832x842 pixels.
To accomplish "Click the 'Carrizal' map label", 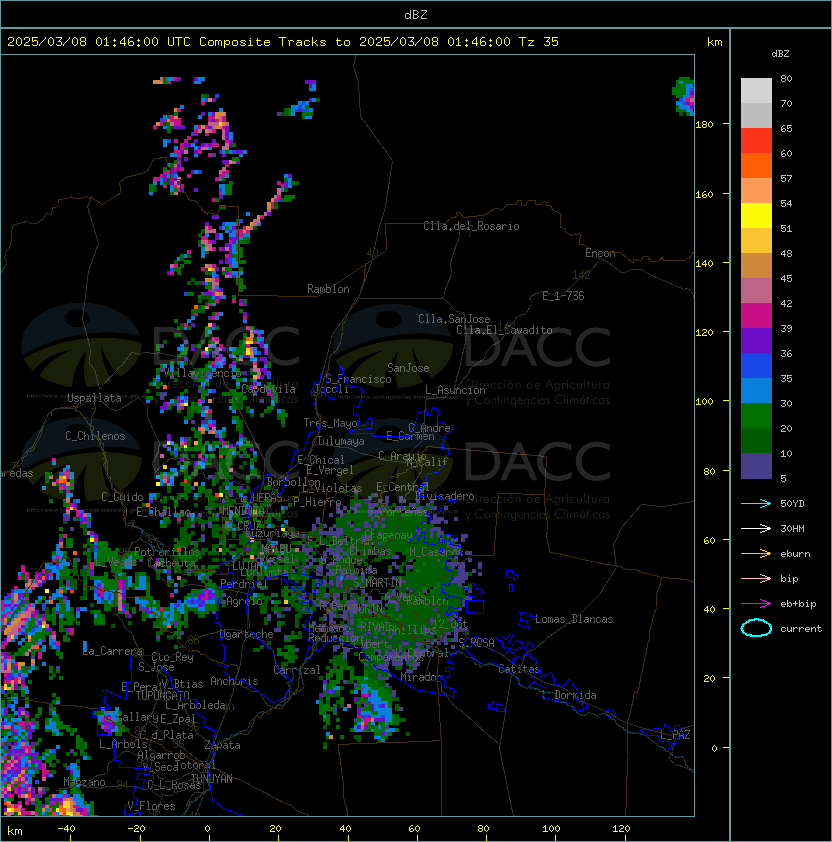I will [x=297, y=670].
